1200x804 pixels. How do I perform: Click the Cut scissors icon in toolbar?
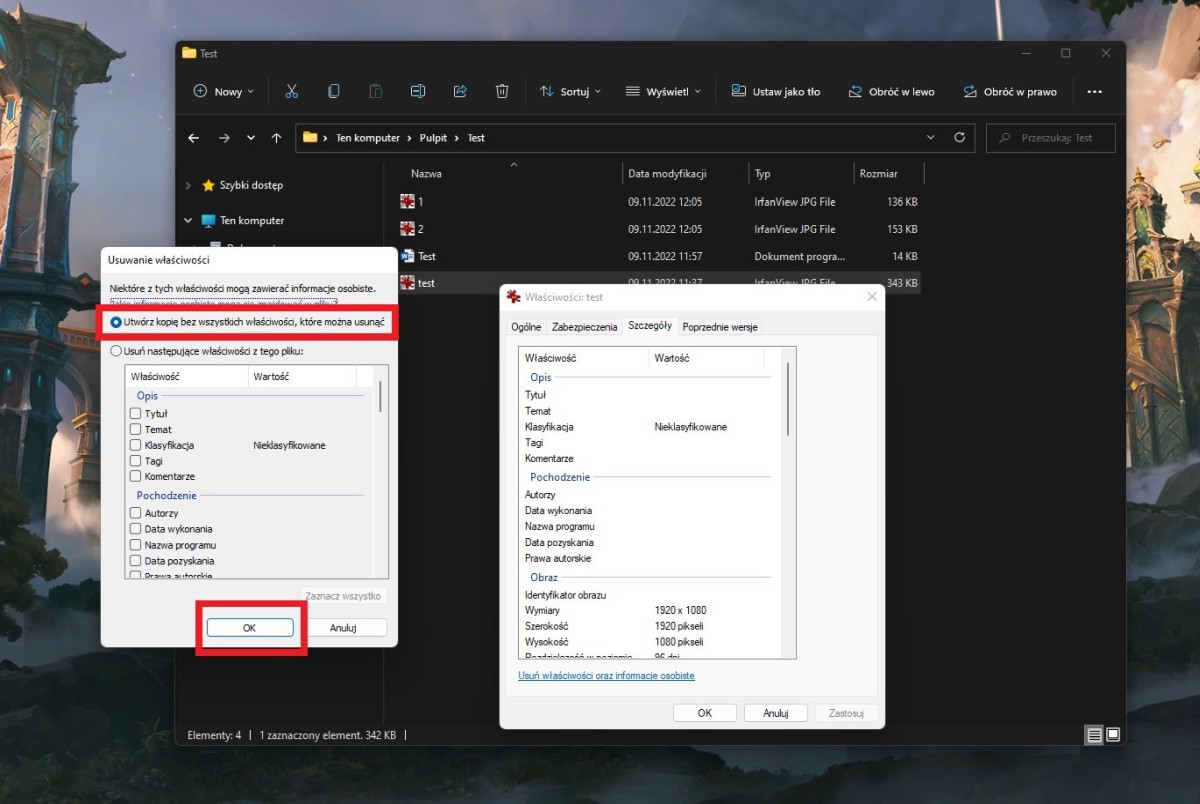coord(292,91)
